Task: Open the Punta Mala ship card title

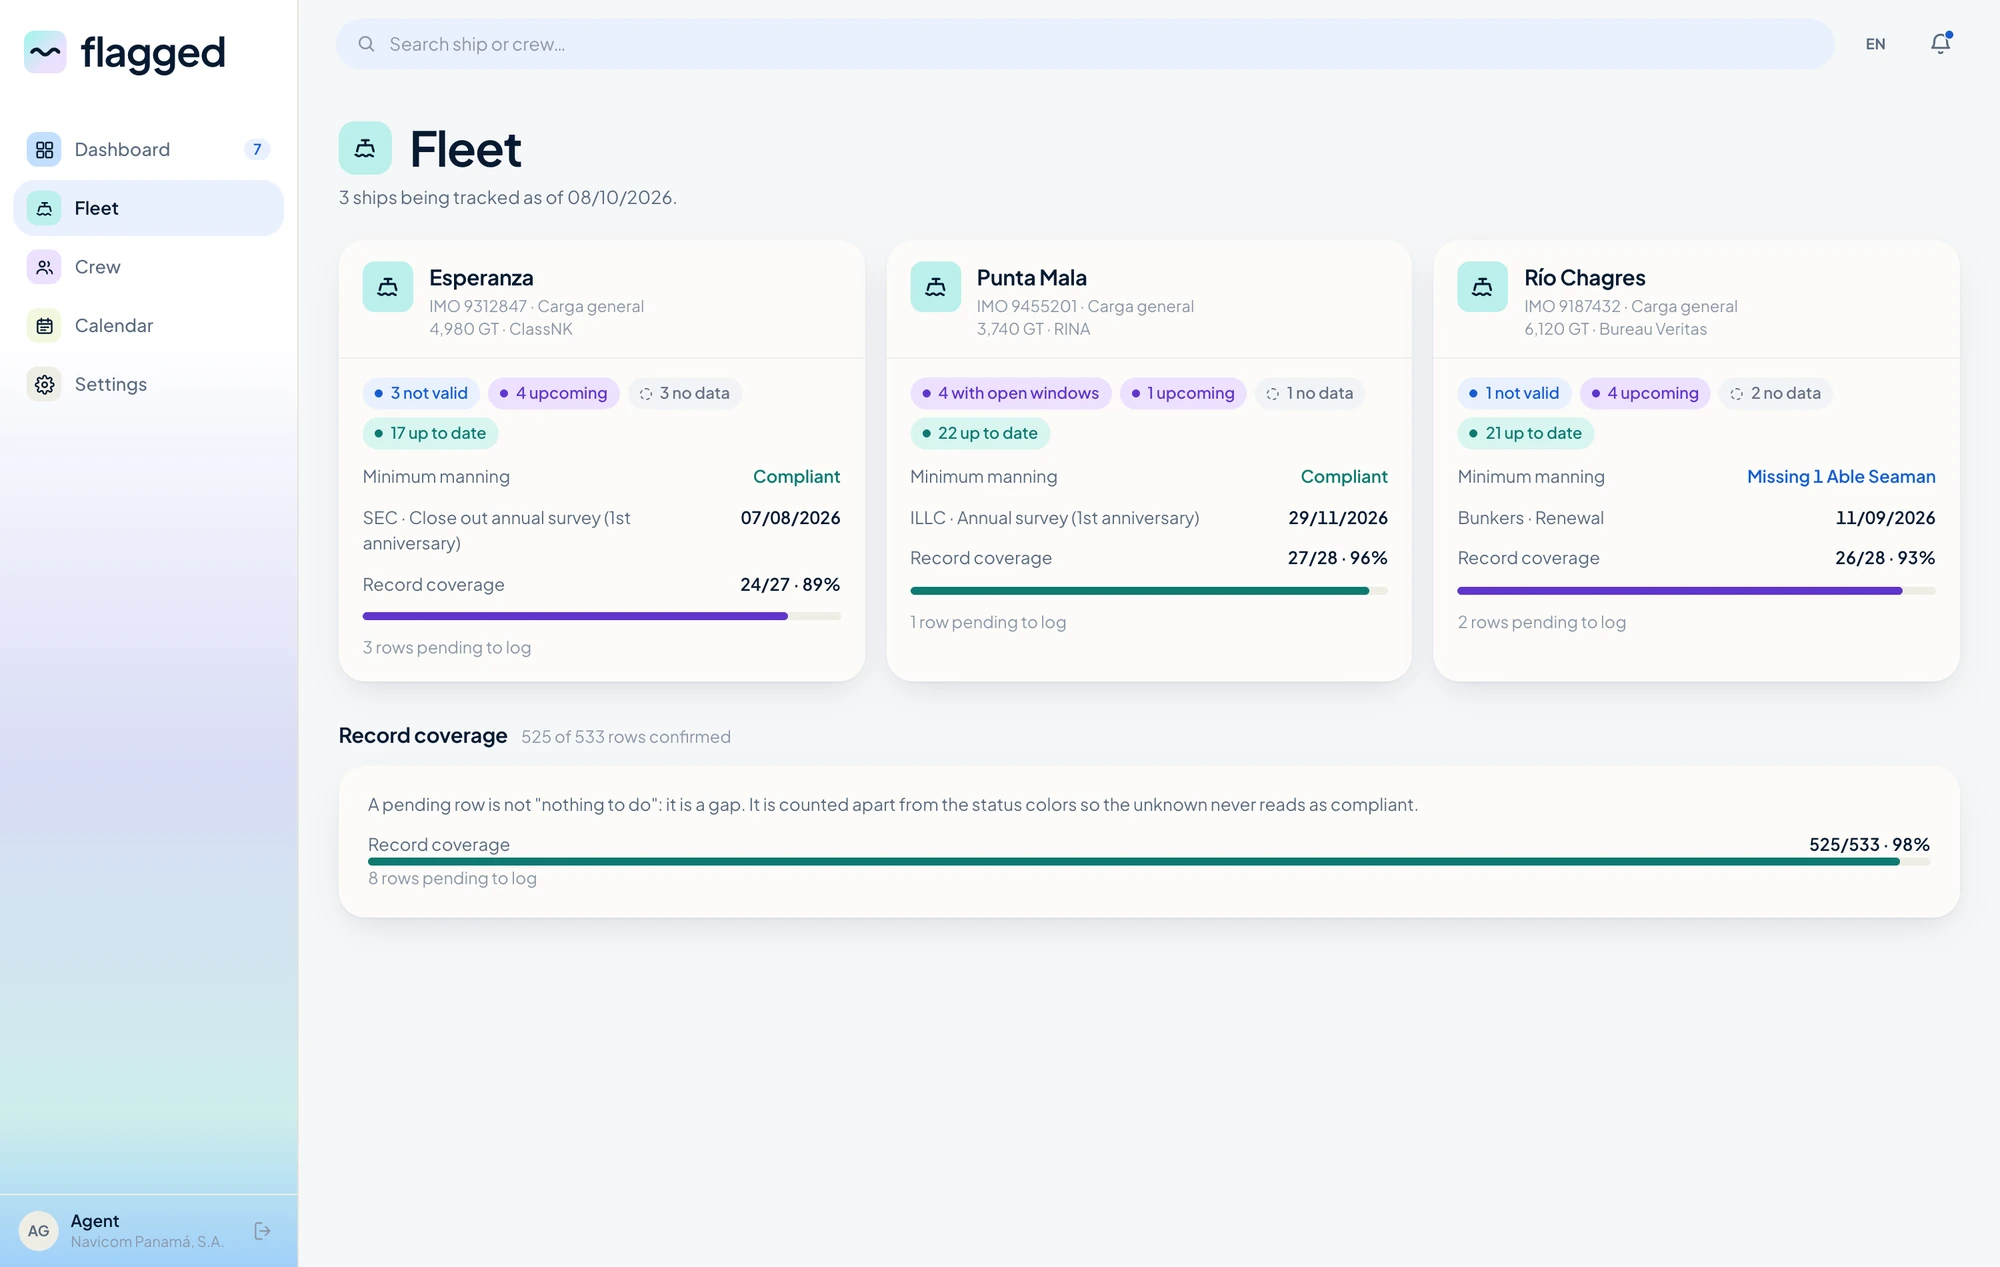Action: 1031,278
